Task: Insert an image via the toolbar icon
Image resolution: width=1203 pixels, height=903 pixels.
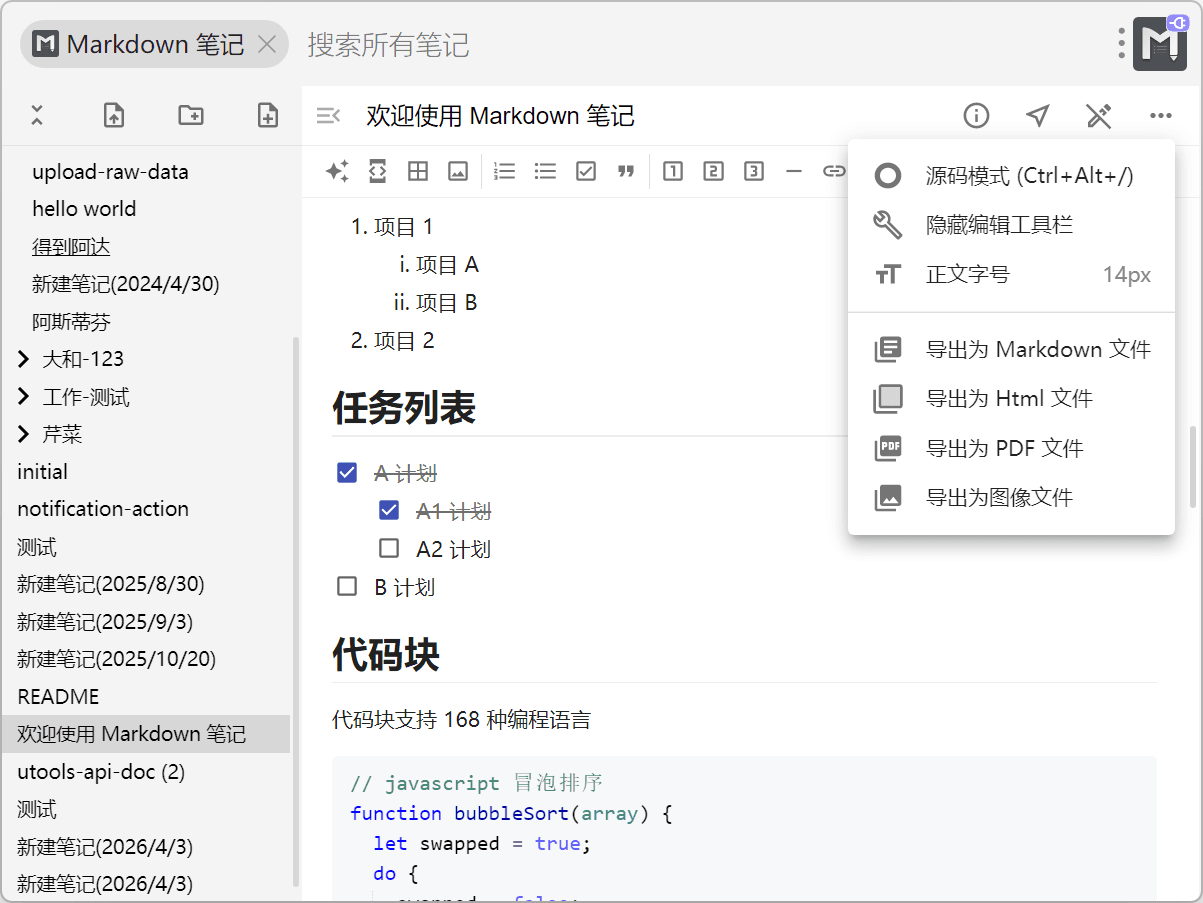Action: pyautogui.click(x=458, y=171)
